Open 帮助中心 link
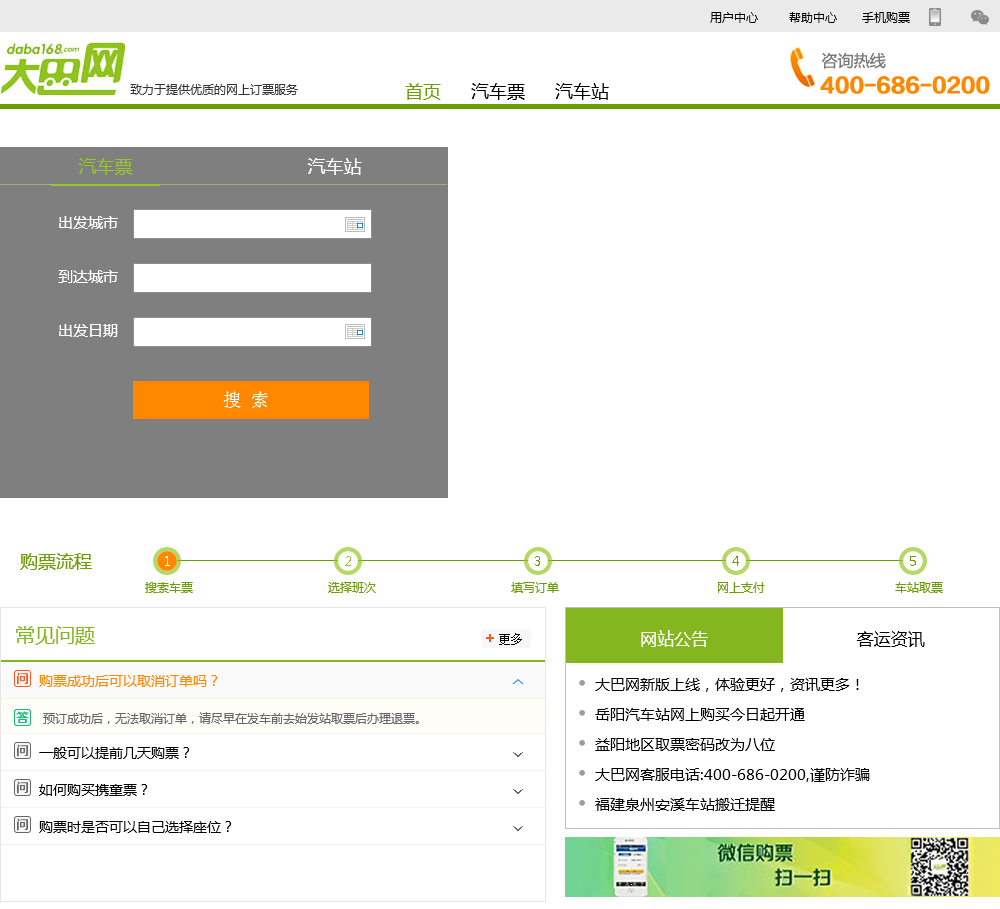This screenshot has height=909, width=1000. click(x=812, y=17)
